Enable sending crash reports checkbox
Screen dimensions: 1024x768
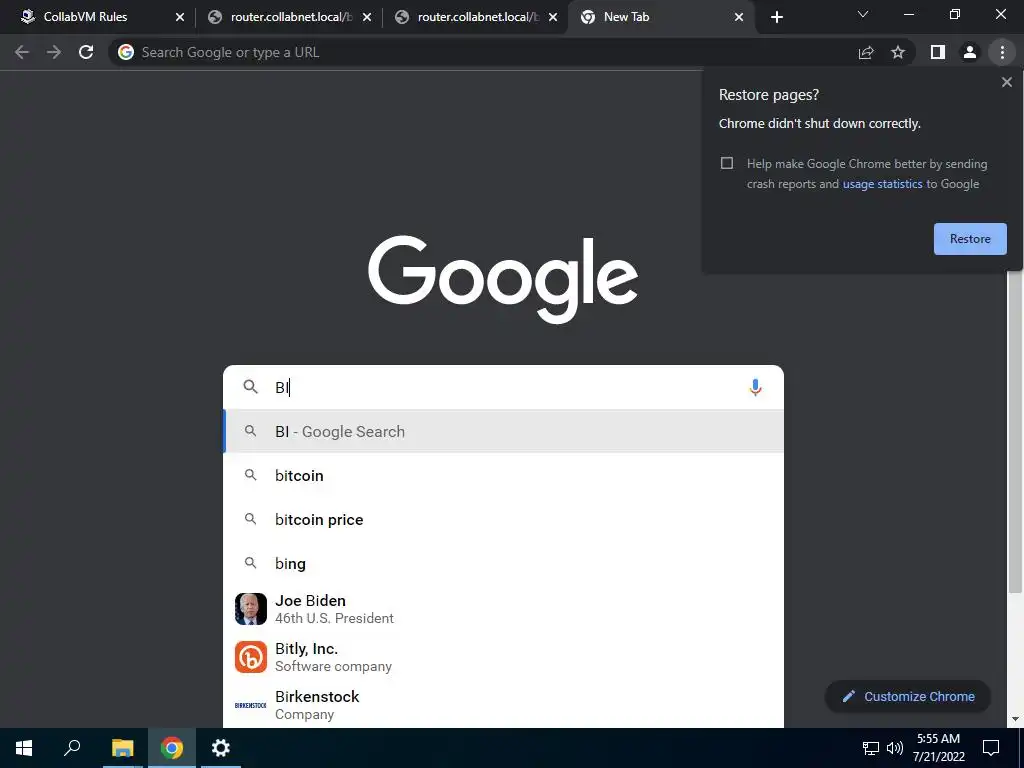coord(726,163)
